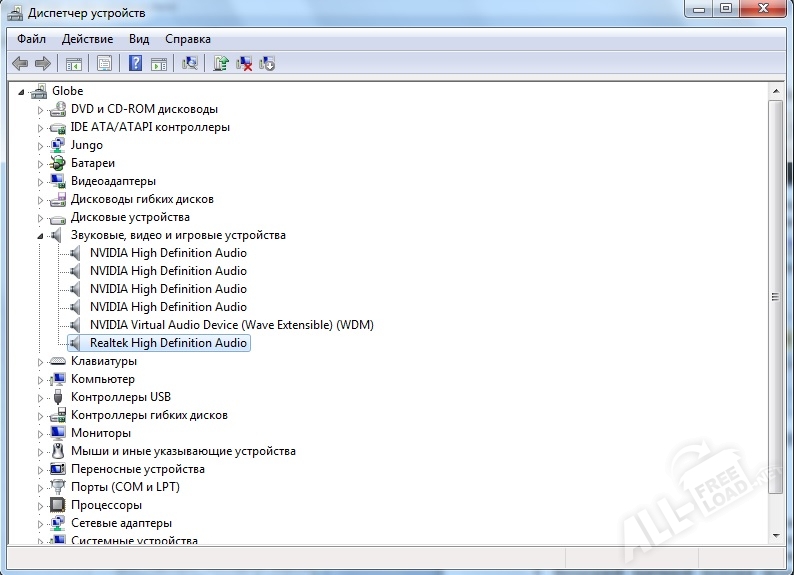
Task: Open the Действие menu
Action: tap(88, 39)
